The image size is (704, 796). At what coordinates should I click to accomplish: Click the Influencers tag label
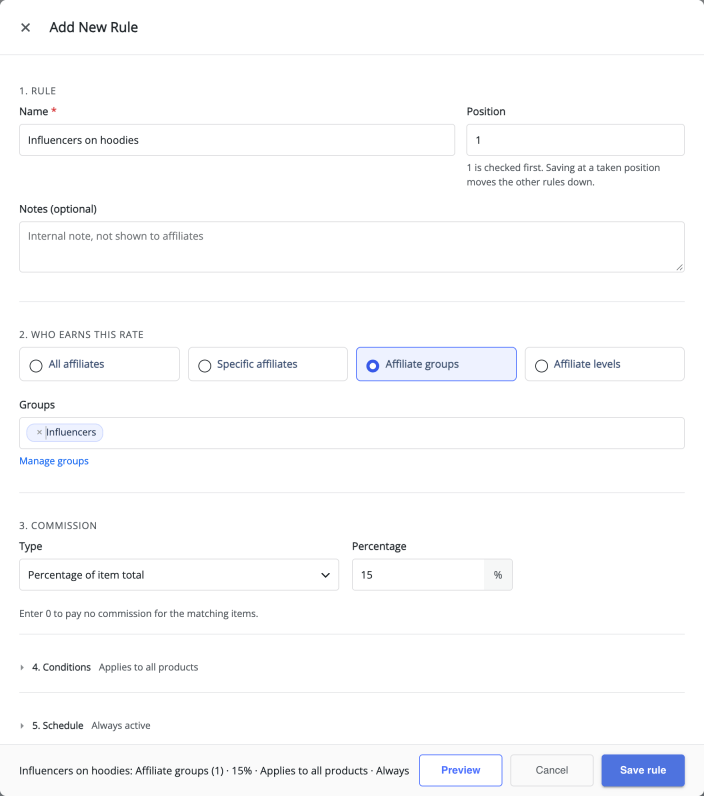pyautogui.click(x=71, y=432)
